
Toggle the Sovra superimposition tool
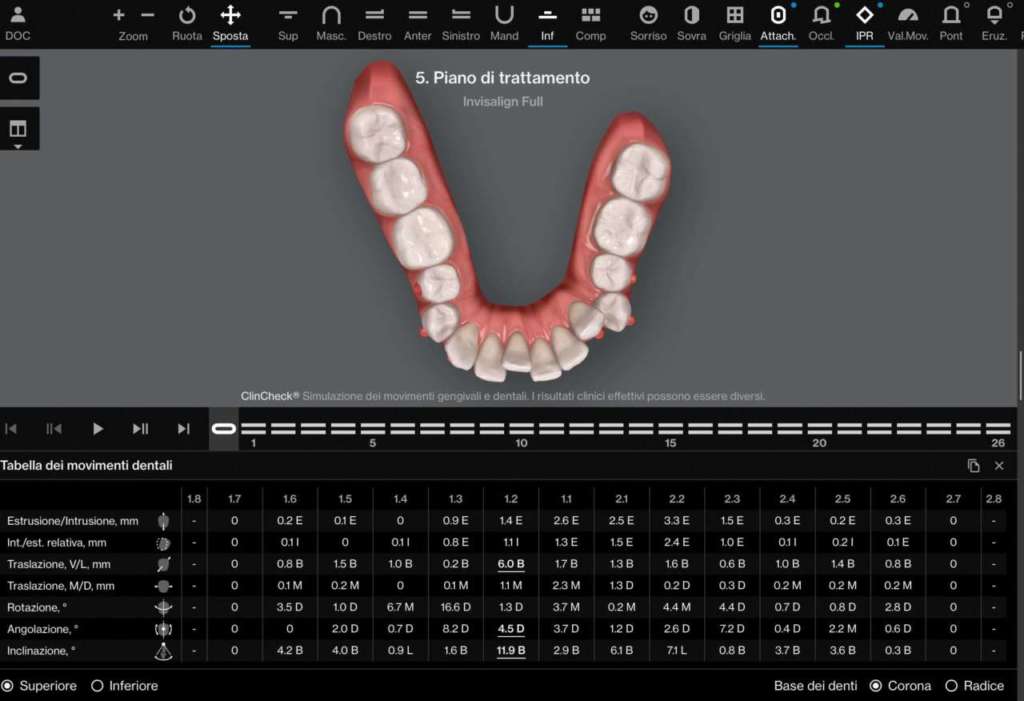[691, 23]
